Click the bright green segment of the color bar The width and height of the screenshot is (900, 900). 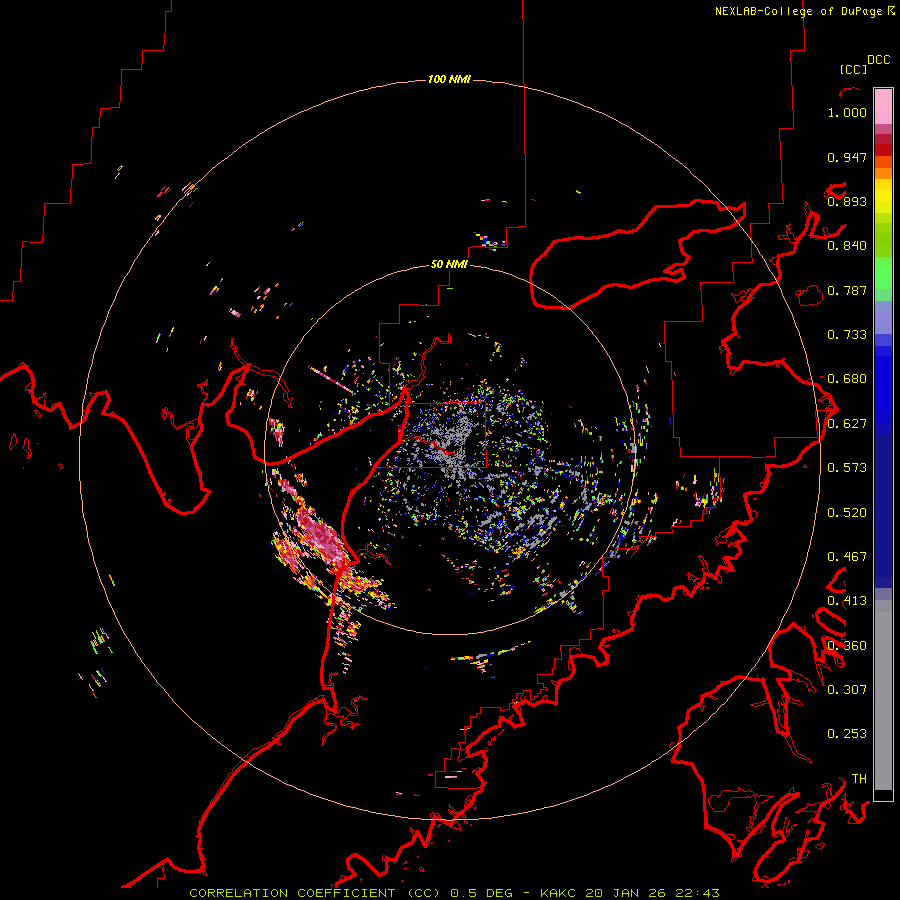[883, 273]
